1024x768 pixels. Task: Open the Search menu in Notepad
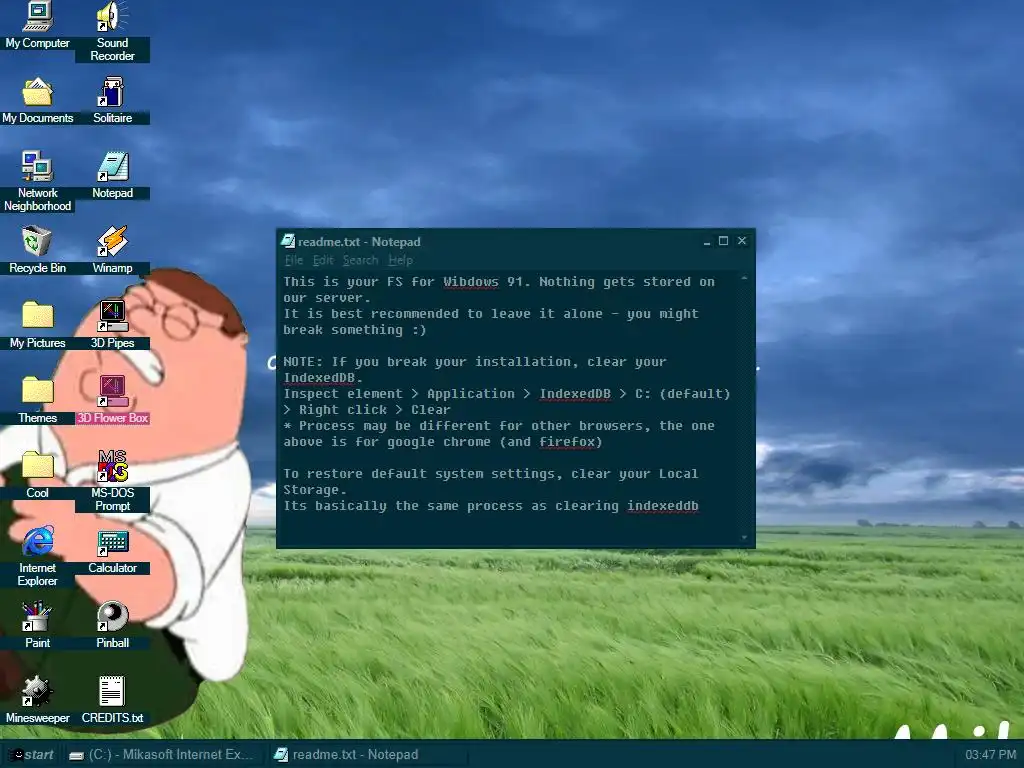point(360,260)
